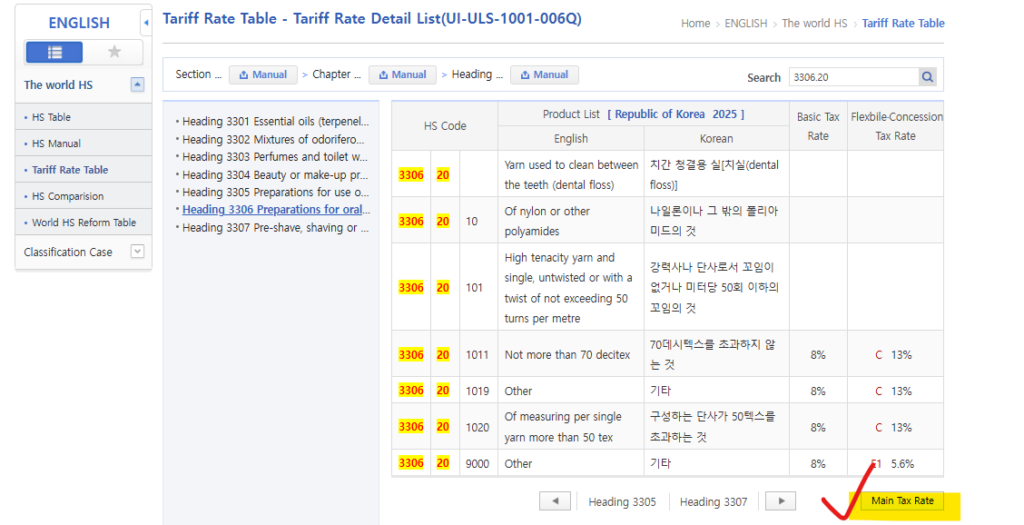Viewport: 1024px width, 525px height.
Task: Open the favorites star tab
Action: [x=112, y=52]
